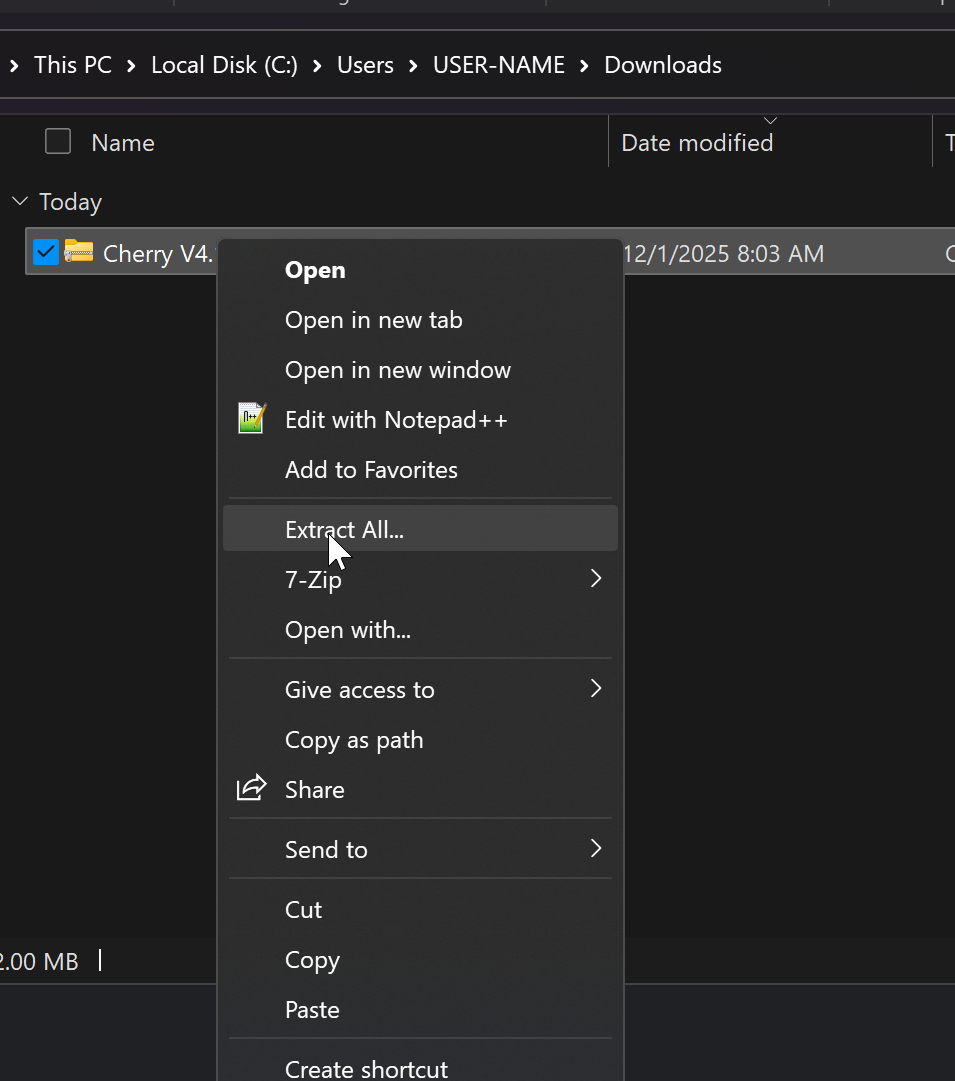Select Open in new window
Image resolution: width=955 pixels, height=1081 pixels.
pos(397,370)
